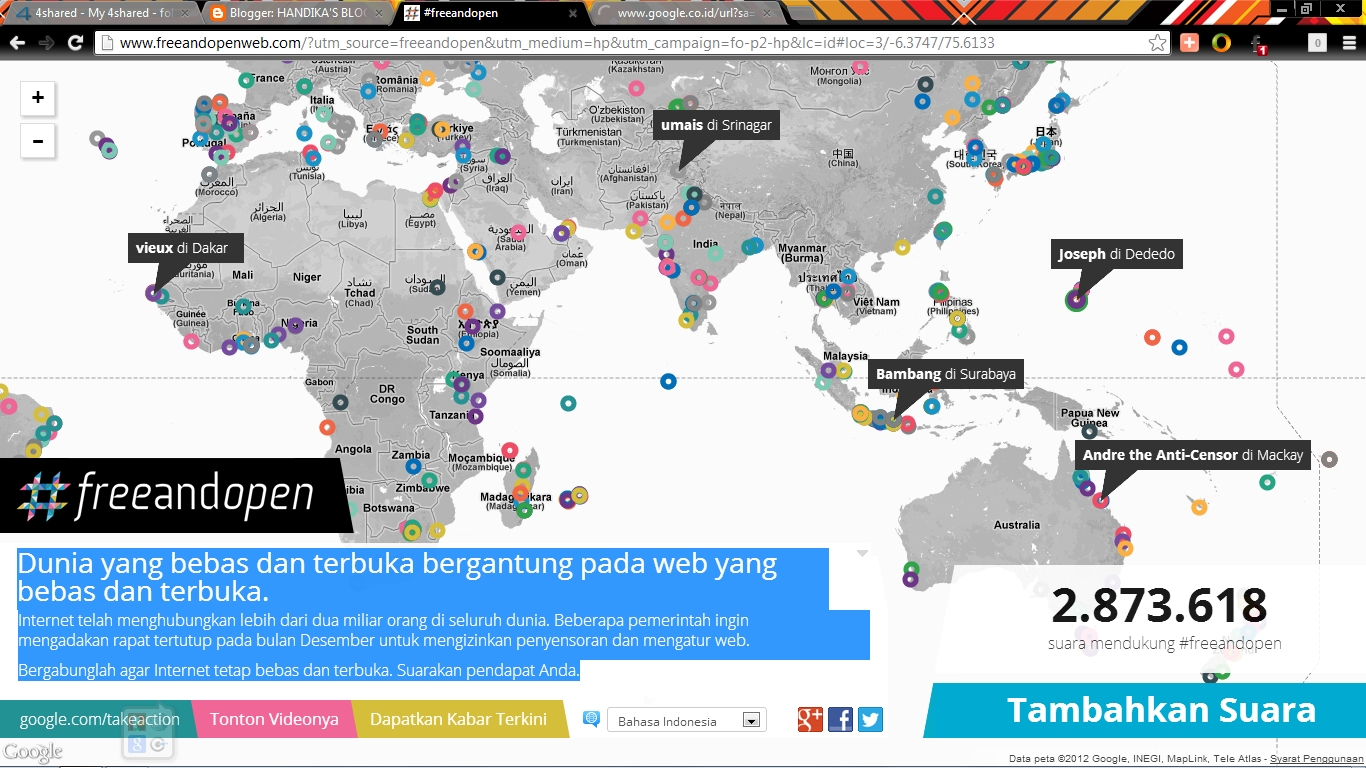The image size is (1366, 768).
Task: Switch to the 4shared tab
Action: (x=90, y=14)
